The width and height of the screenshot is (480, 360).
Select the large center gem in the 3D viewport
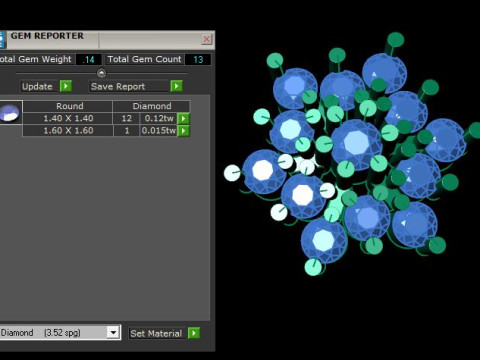click(x=357, y=144)
